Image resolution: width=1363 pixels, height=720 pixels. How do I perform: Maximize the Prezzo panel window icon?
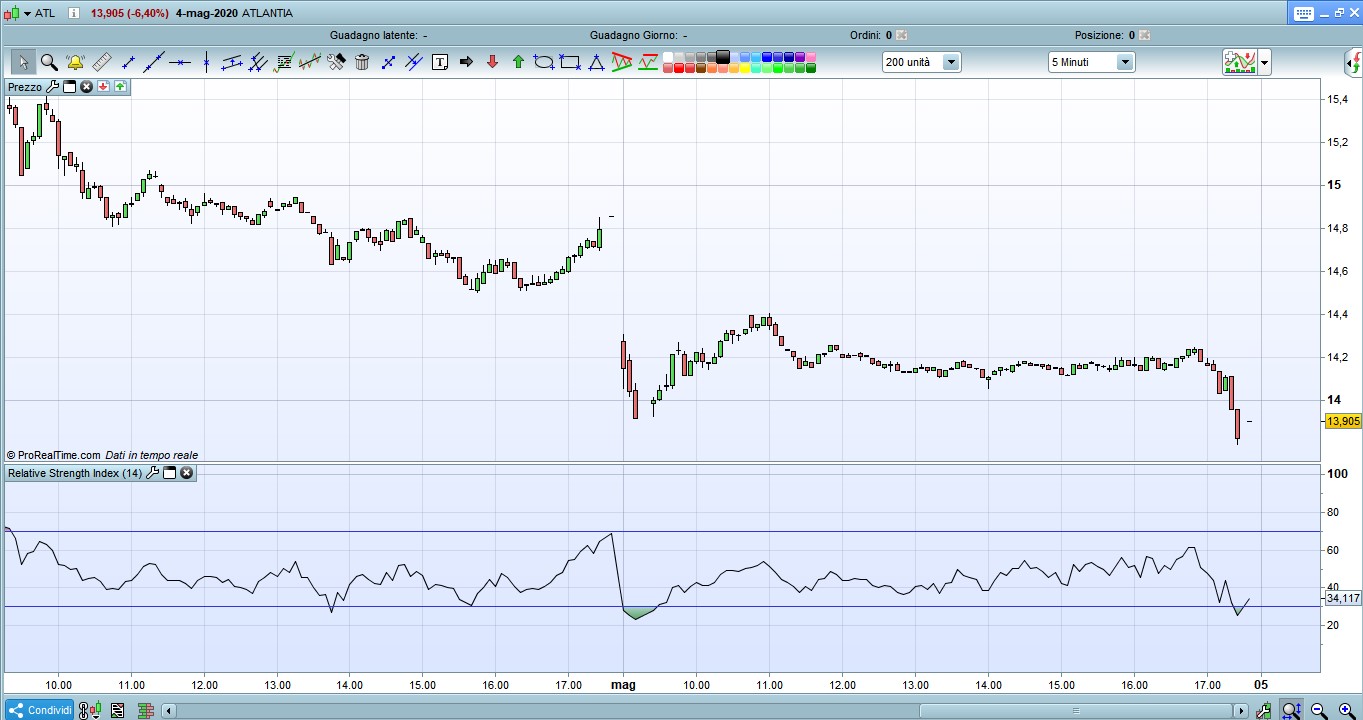click(70, 87)
